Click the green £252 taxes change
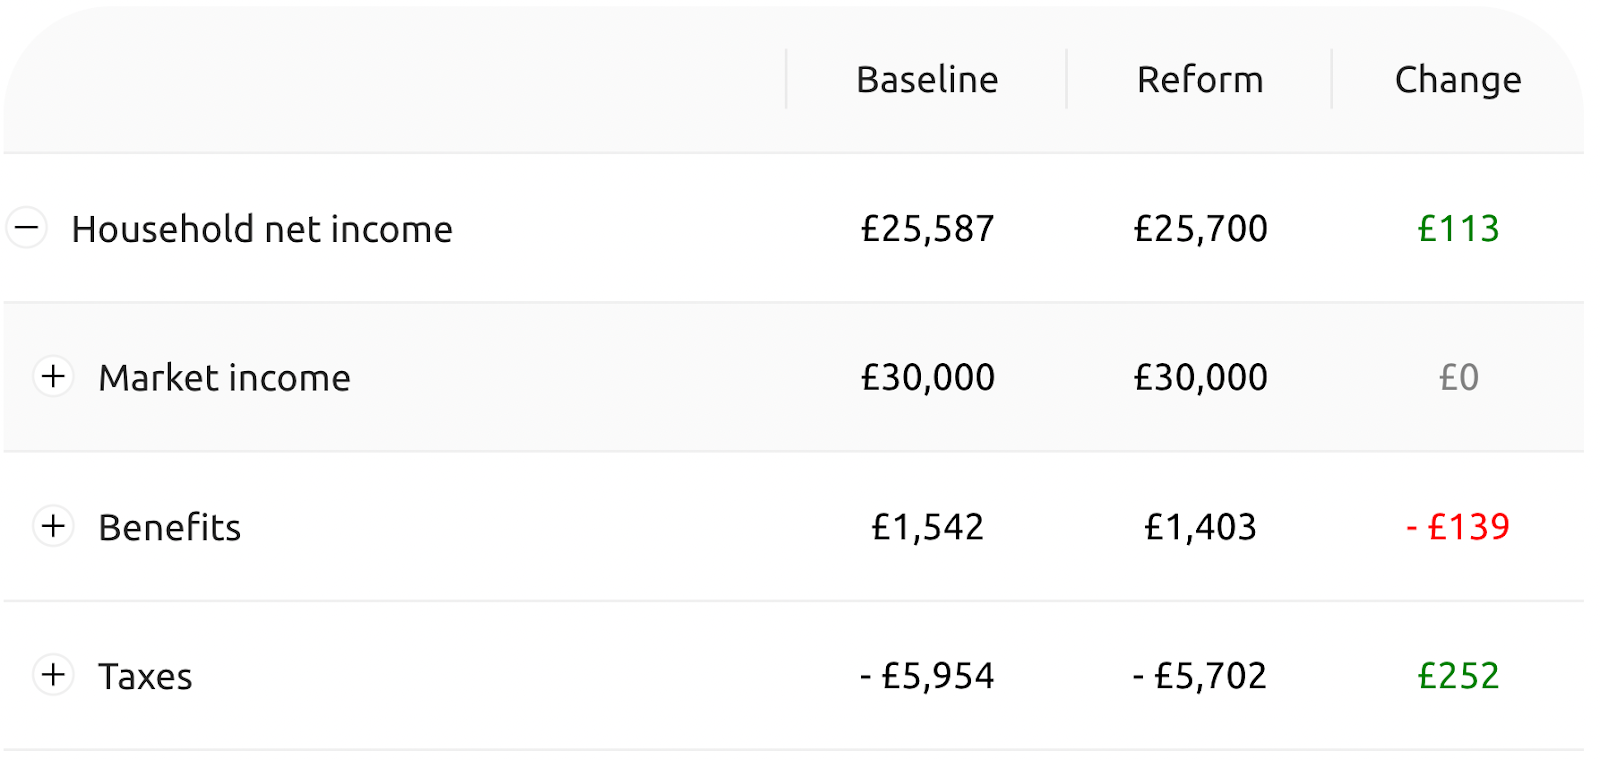Image resolution: width=1600 pixels, height=760 pixels. click(1459, 676)
